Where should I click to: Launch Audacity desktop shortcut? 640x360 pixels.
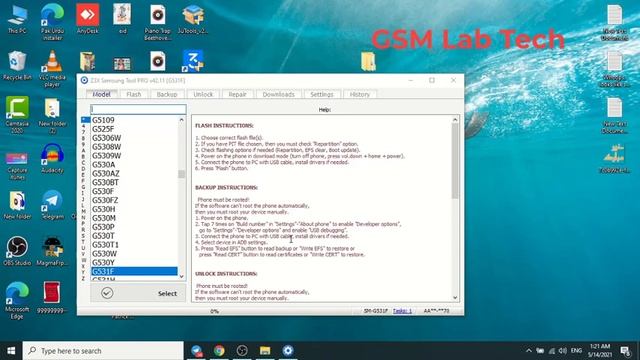(x=52, y=158)
